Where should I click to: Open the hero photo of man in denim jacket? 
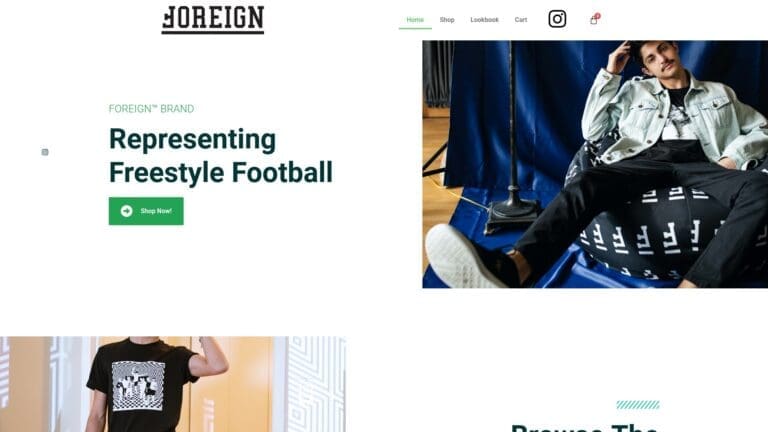[595, 164]
